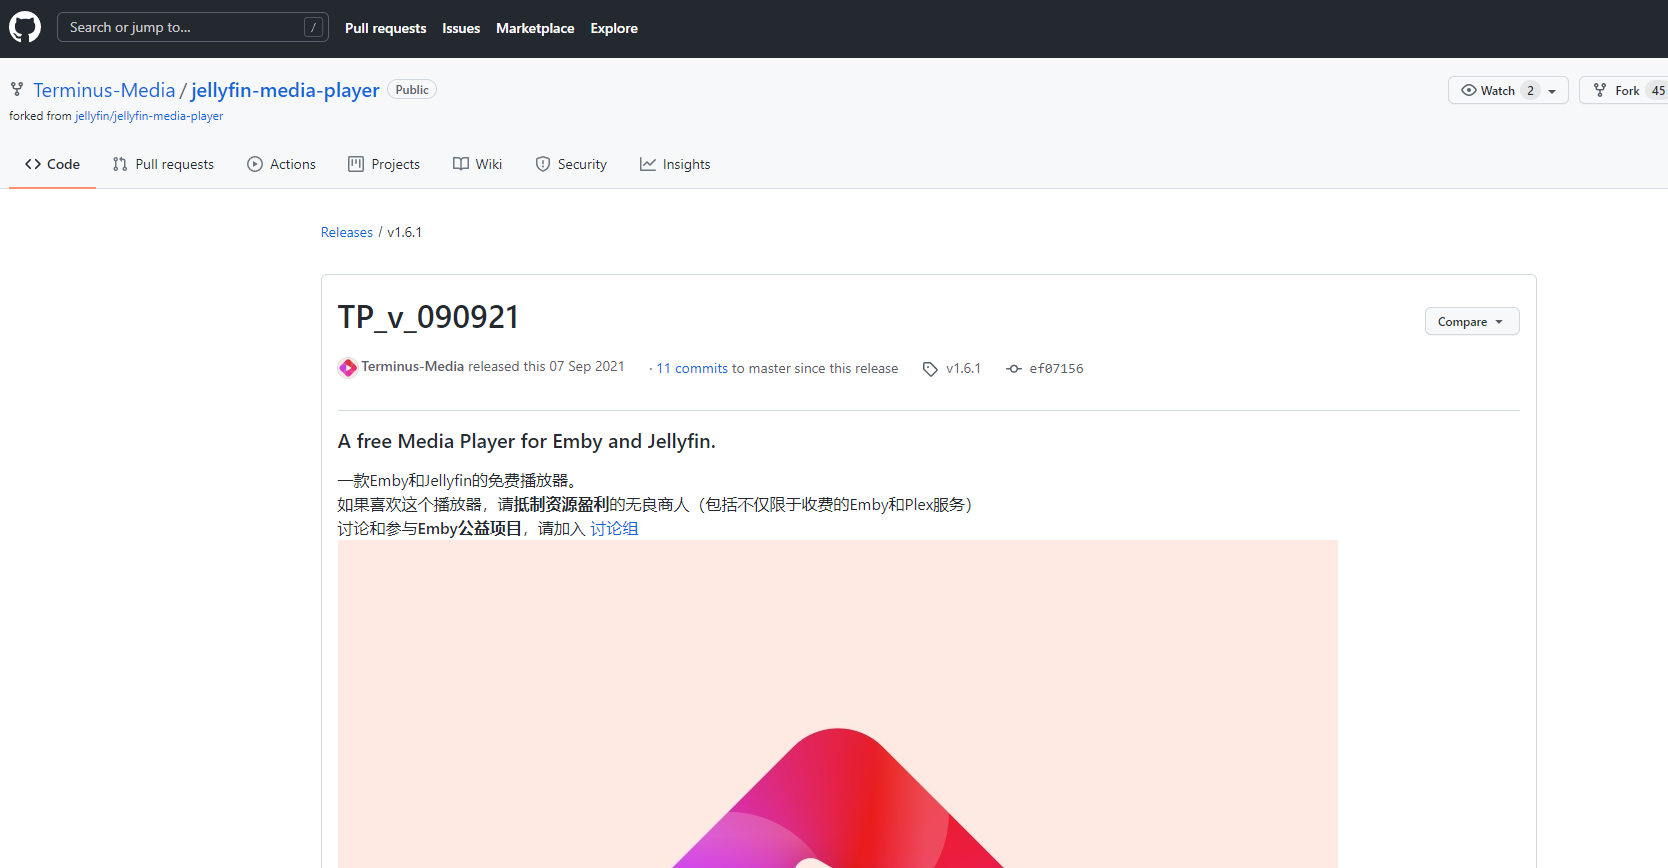Open the Explore page
This screenshot has width=1668, height=868.
tap(614, 28)
